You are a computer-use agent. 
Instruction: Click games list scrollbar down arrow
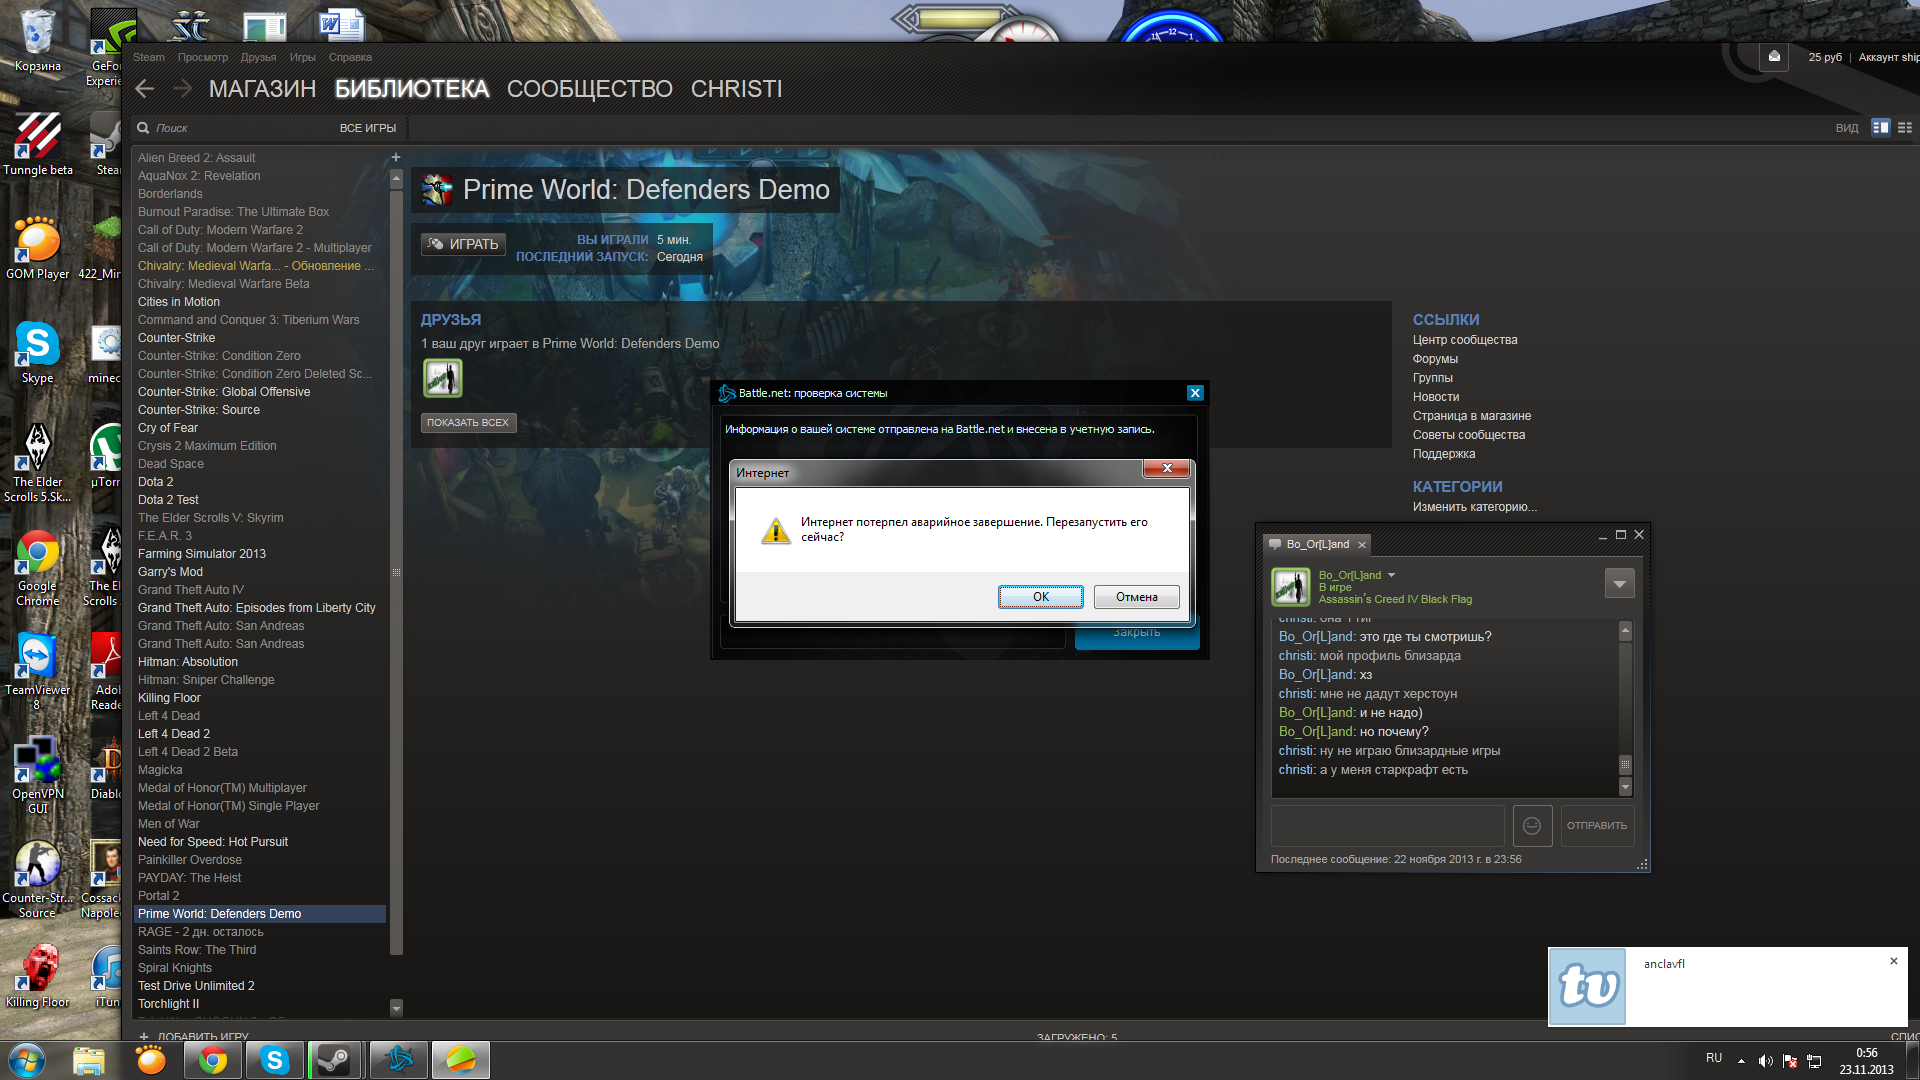pyautogui.click(x=396, y=1008)
